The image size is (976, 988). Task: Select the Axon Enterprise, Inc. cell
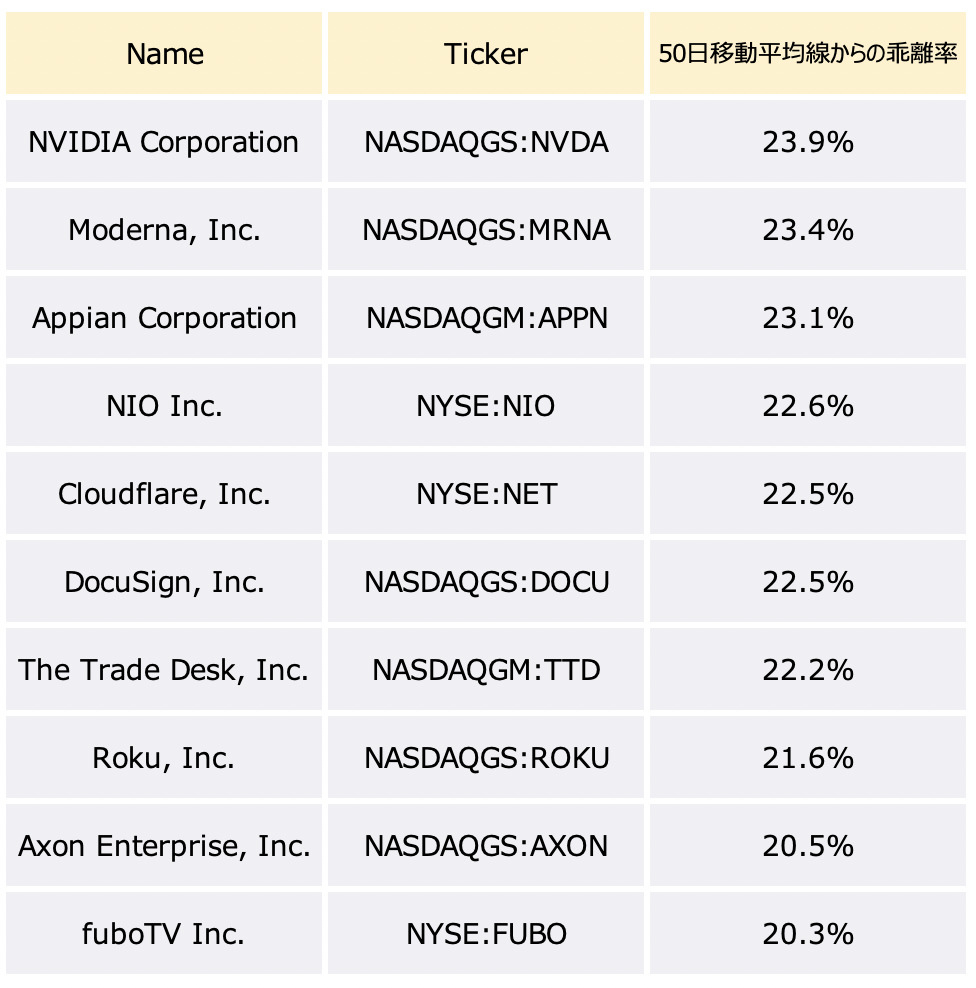pos(164,845)
